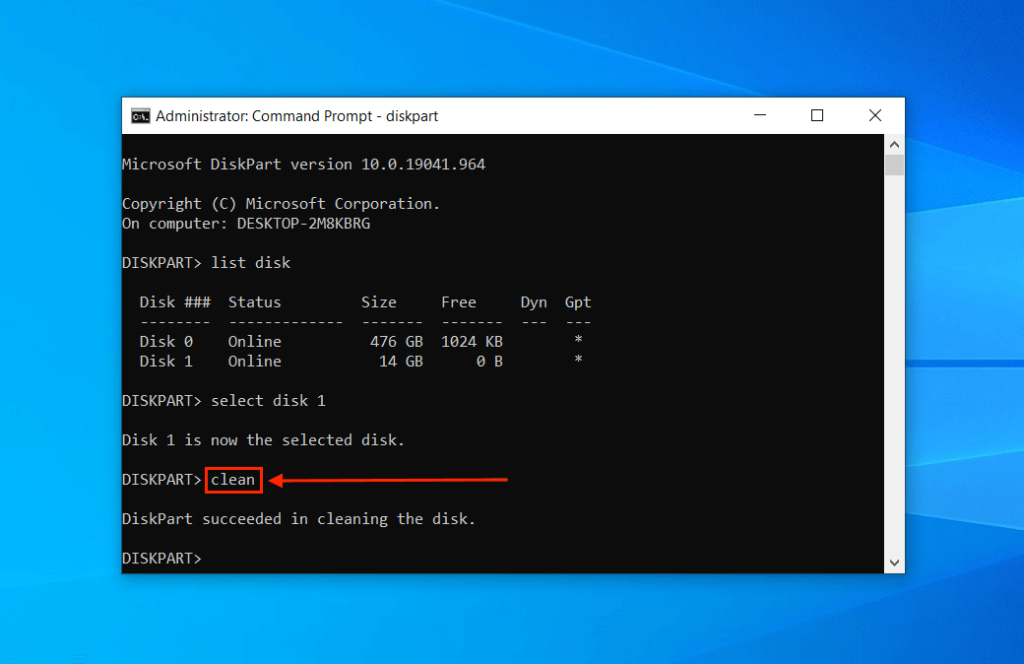This screenshot has height=664, width=1024.
Task: Click the minimize window icon
Action: (x=760, y=116)
